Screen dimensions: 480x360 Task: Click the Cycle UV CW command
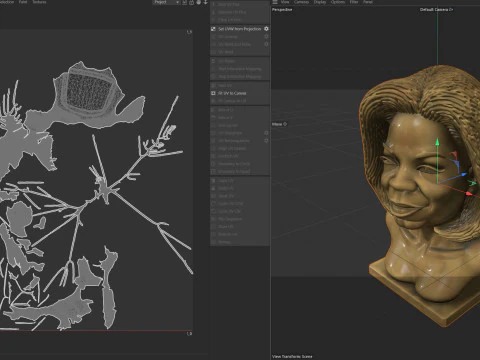pyautogui.click(x=230, y=204)
